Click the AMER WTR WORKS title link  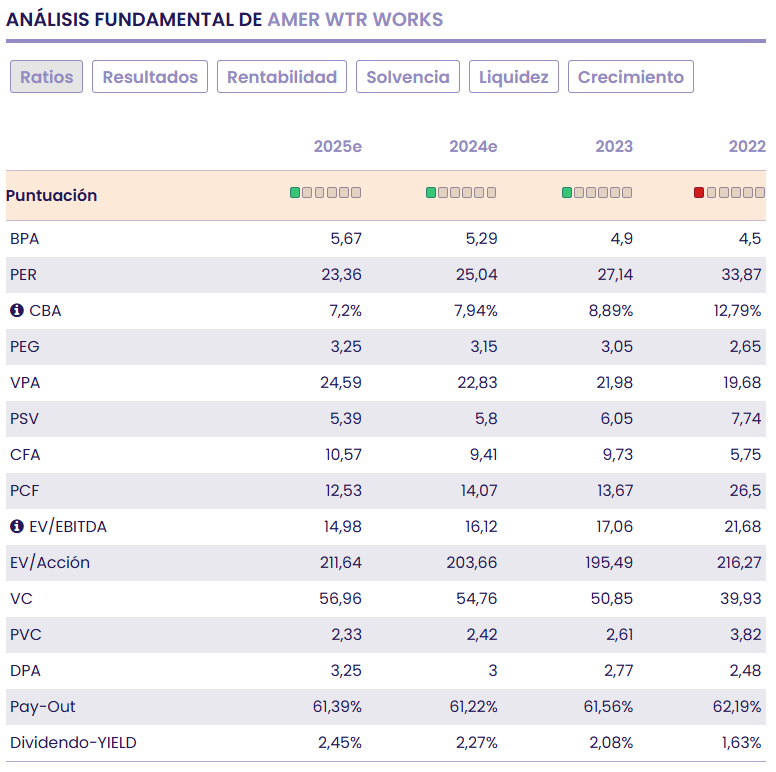click(x=355, y=20)
